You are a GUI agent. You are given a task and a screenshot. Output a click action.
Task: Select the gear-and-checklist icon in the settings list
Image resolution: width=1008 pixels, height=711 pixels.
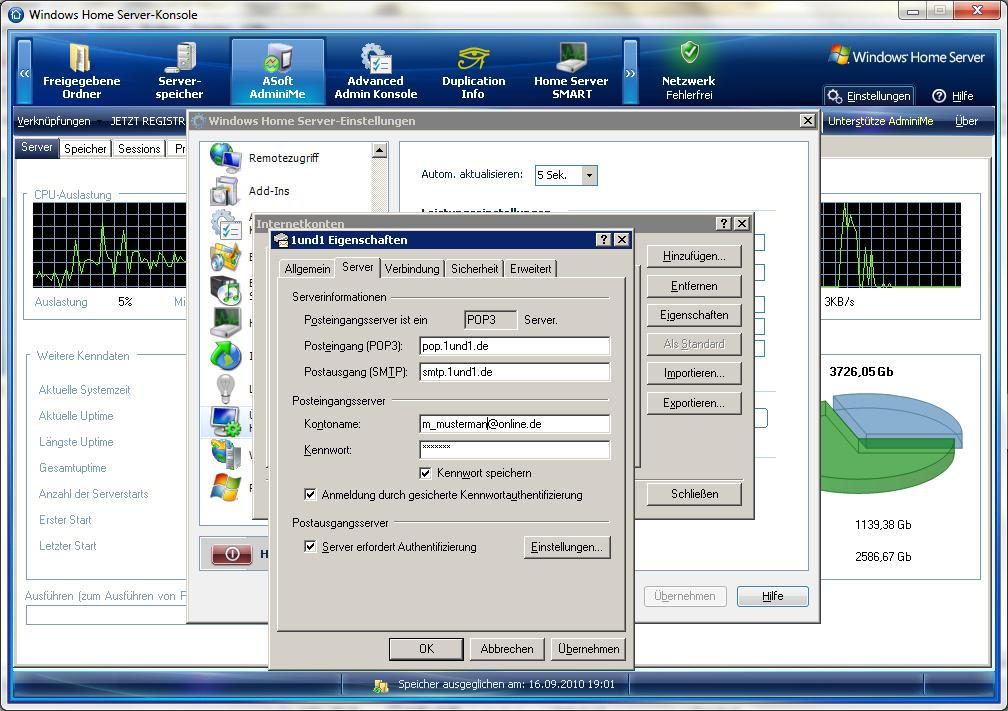coord(226,224)
